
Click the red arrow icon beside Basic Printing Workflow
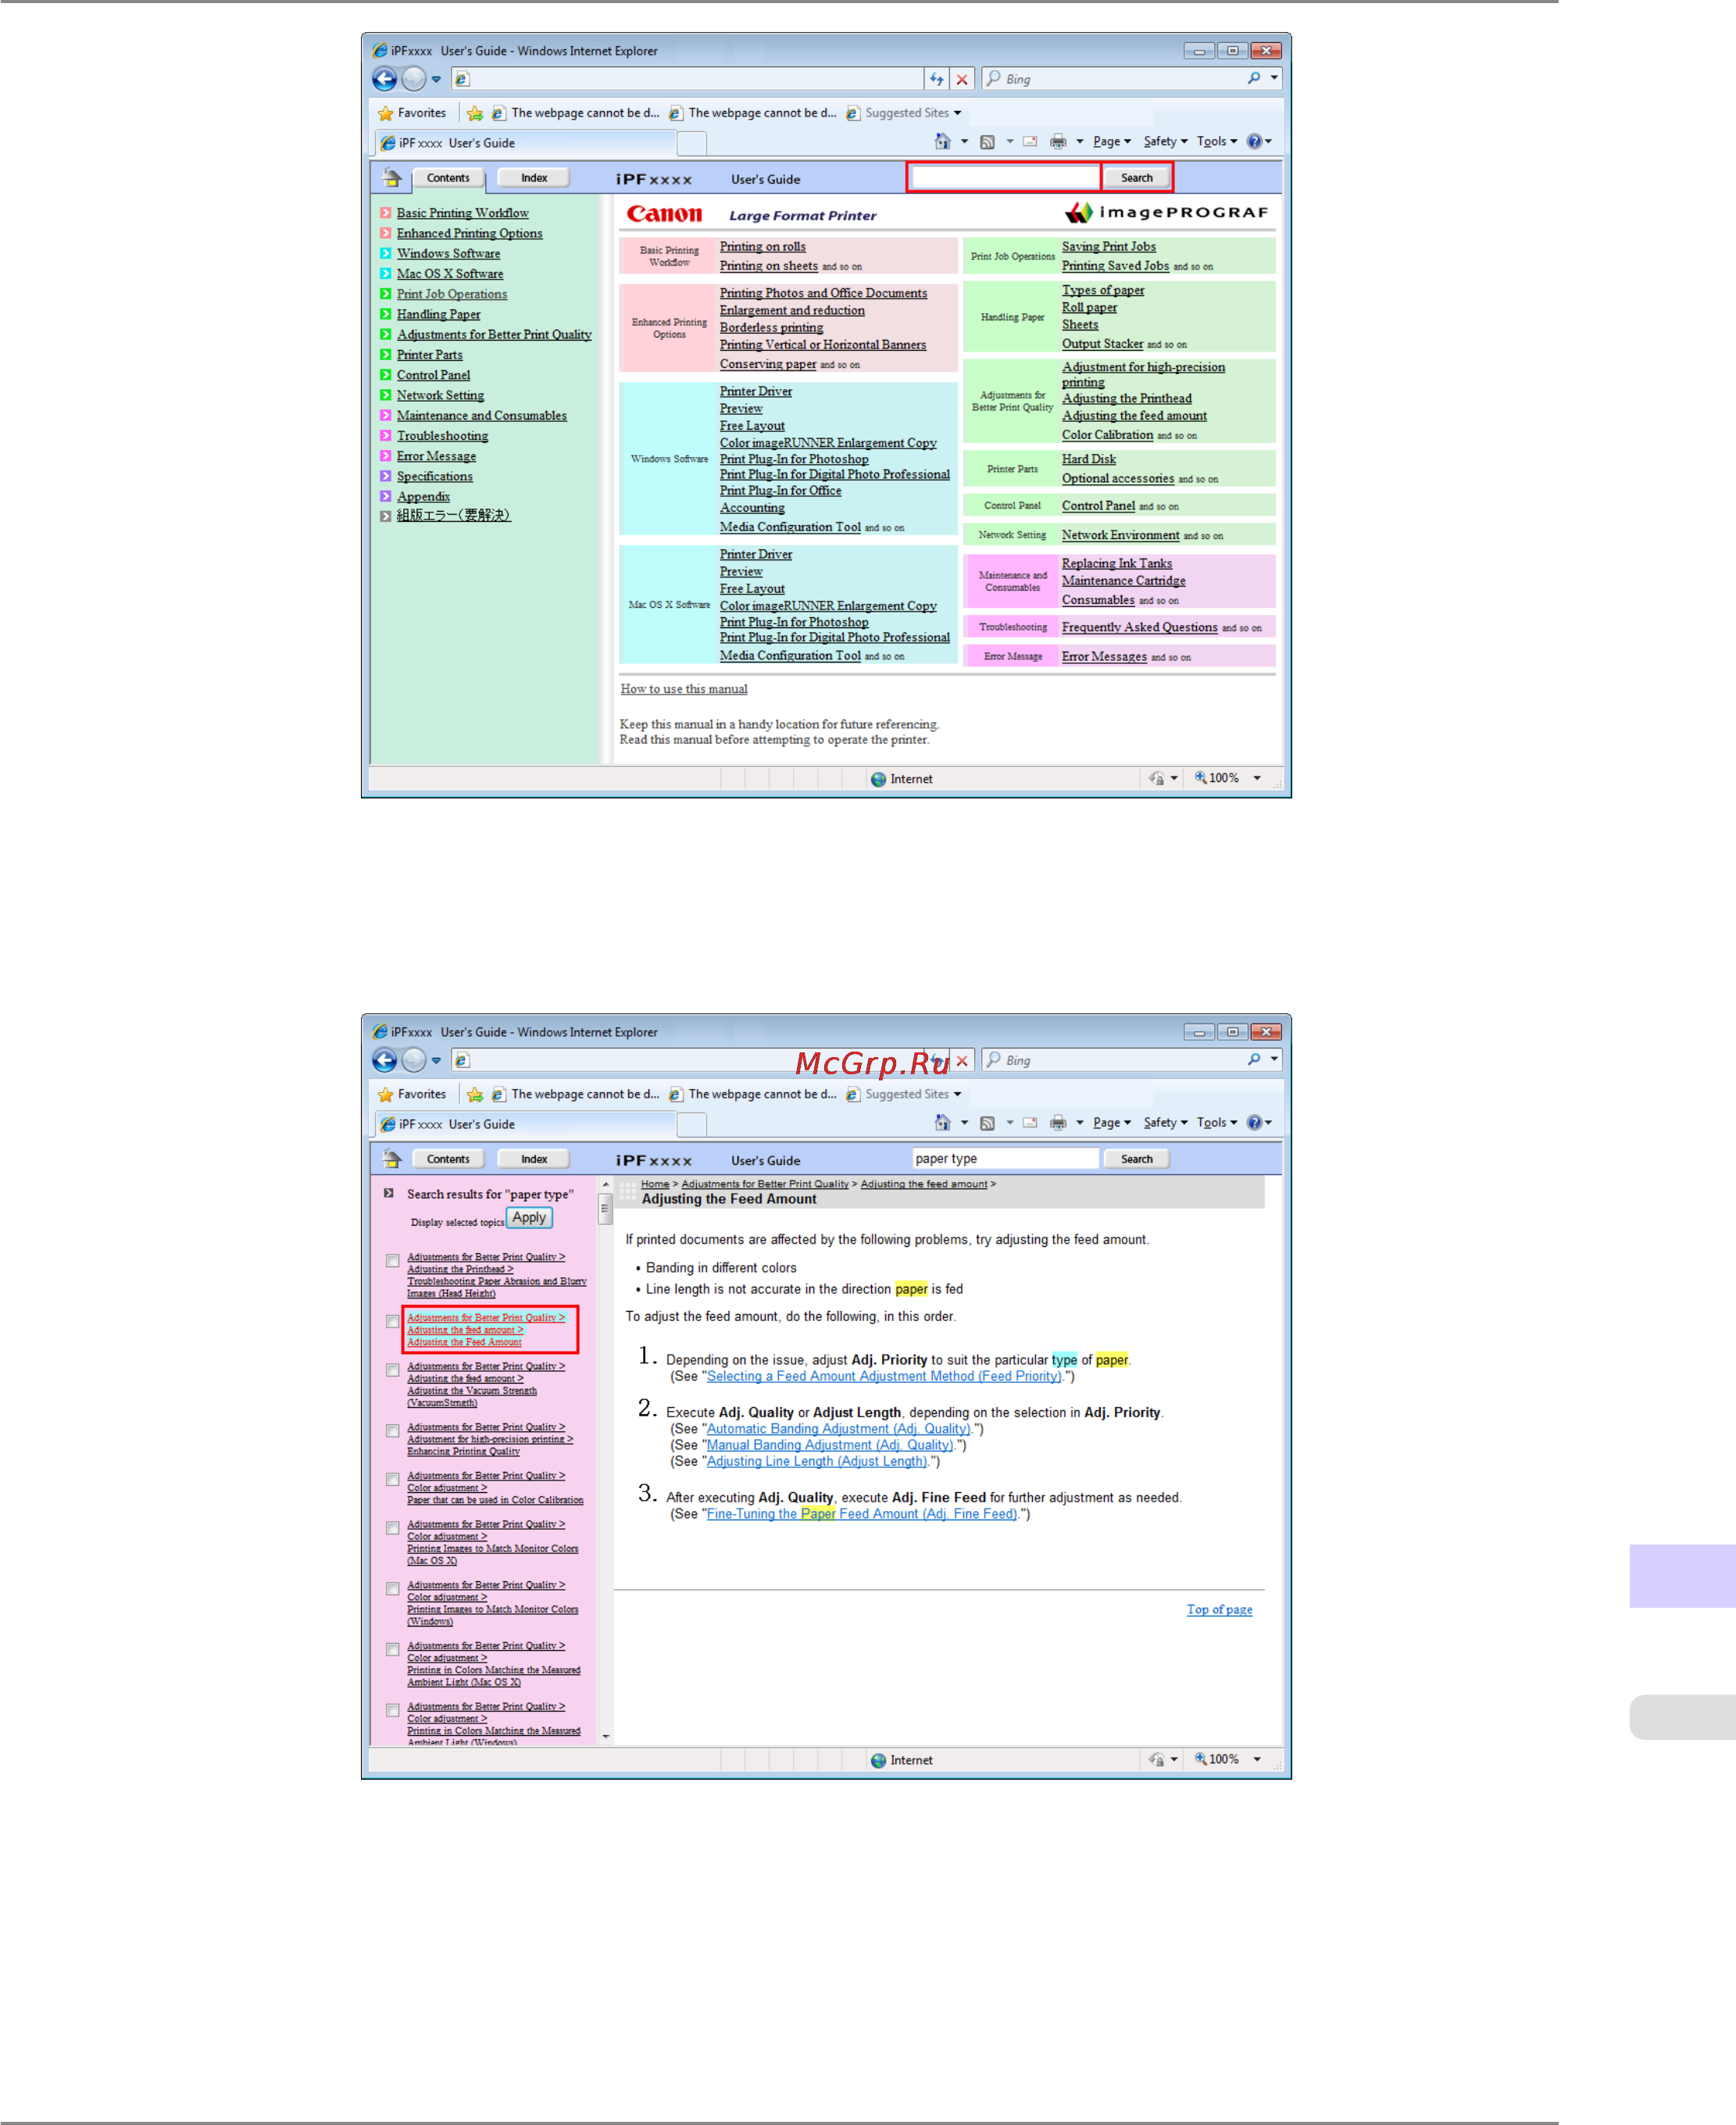click(386, 213)
